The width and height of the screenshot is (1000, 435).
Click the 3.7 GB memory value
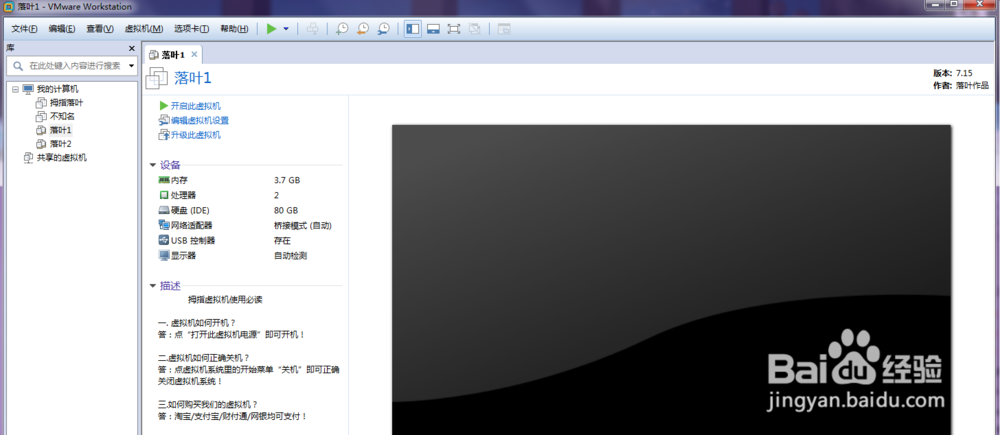pos(286,181)
